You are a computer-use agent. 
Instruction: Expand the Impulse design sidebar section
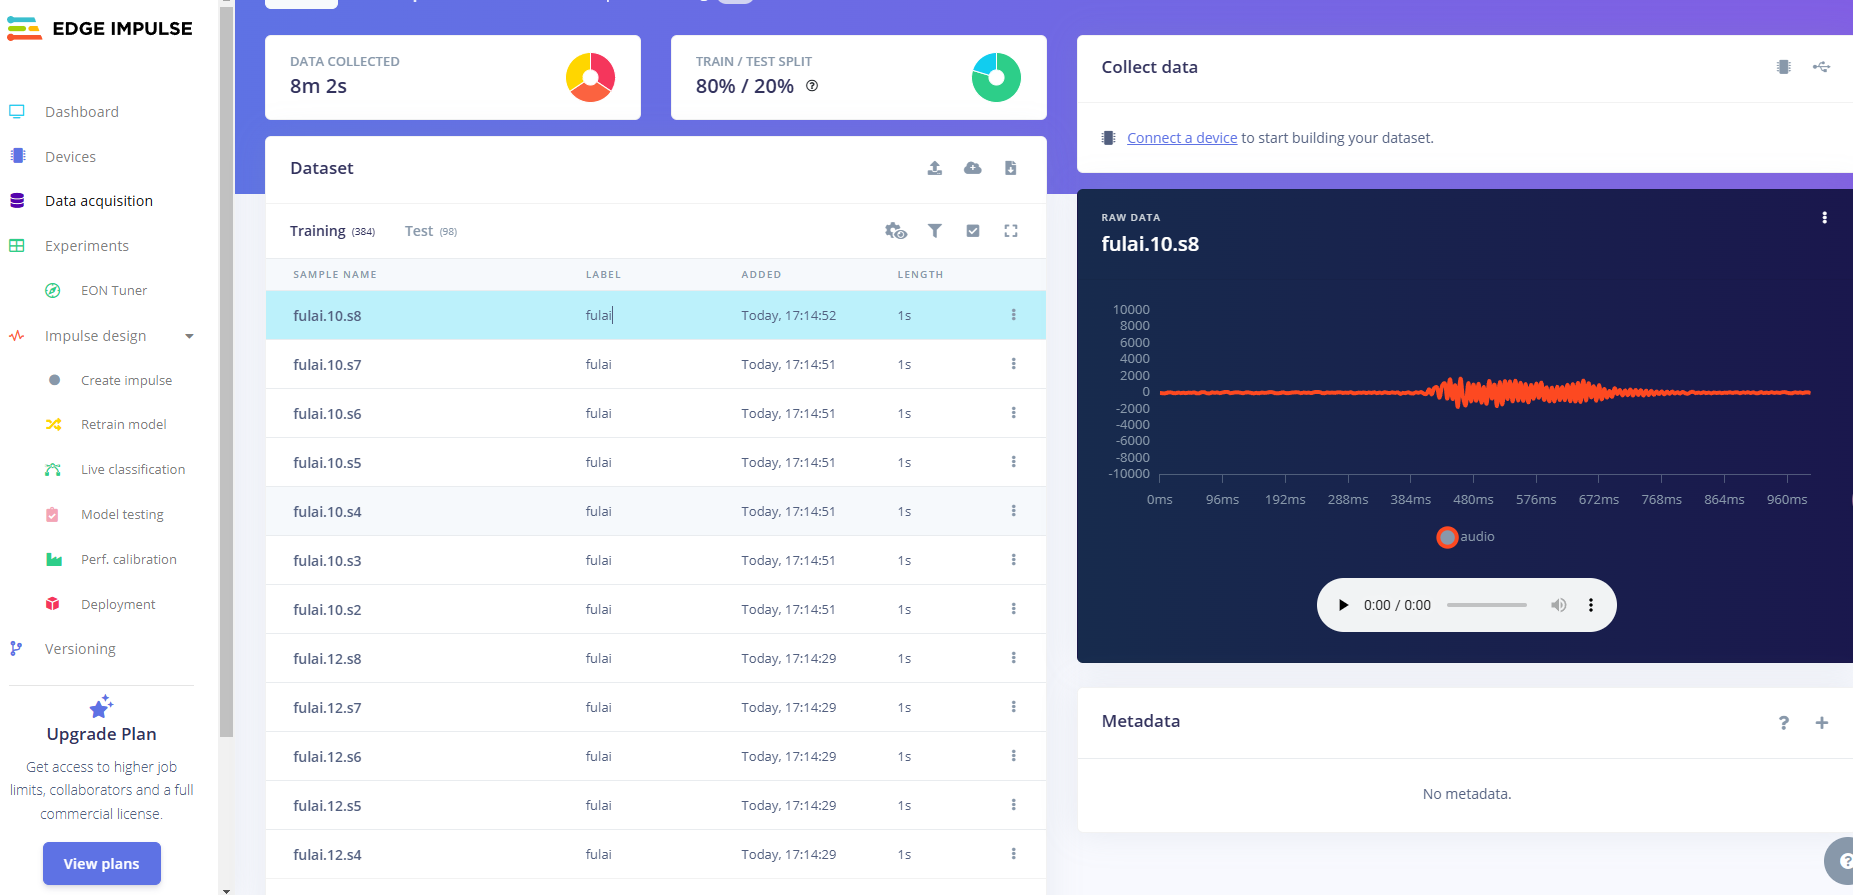click(189, 336)
